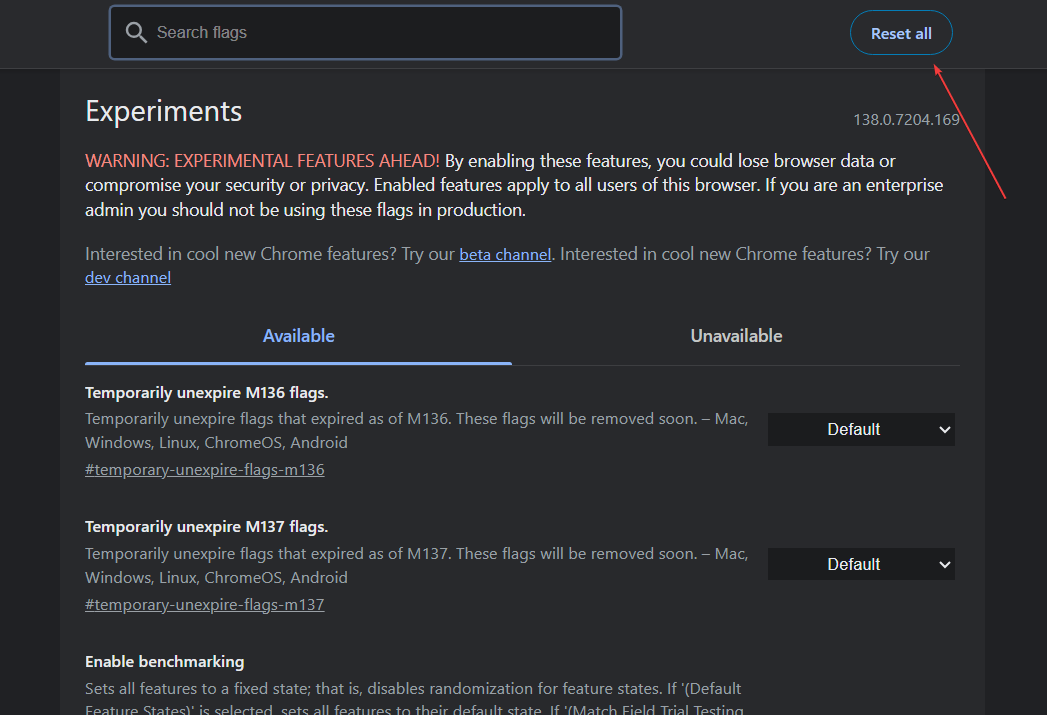Image resolution: width=1047 pixels, height=715 pixels.
Task: Click the magnifier icon in search box
Action: pos(136,32)
